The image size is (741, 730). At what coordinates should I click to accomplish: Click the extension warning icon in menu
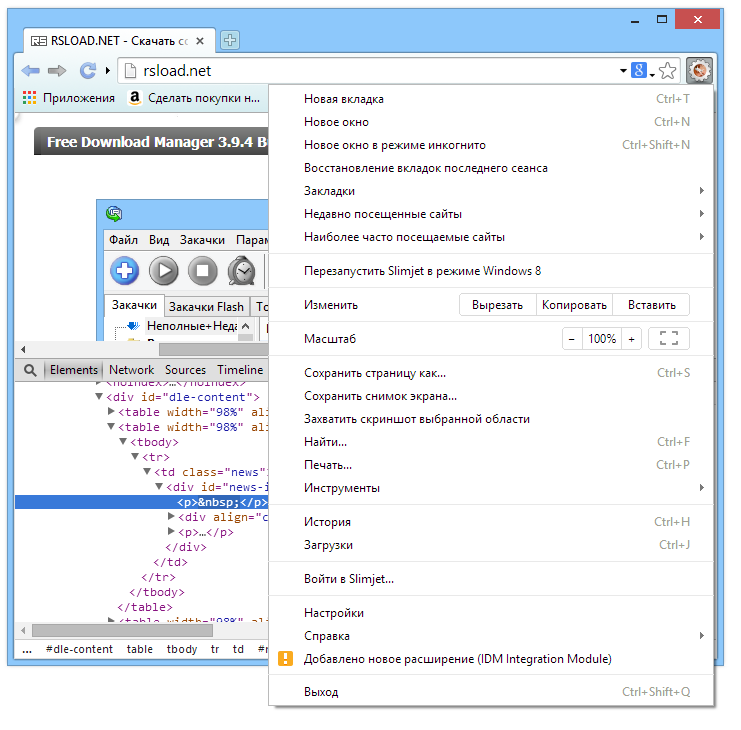click(x=285, y=658)
